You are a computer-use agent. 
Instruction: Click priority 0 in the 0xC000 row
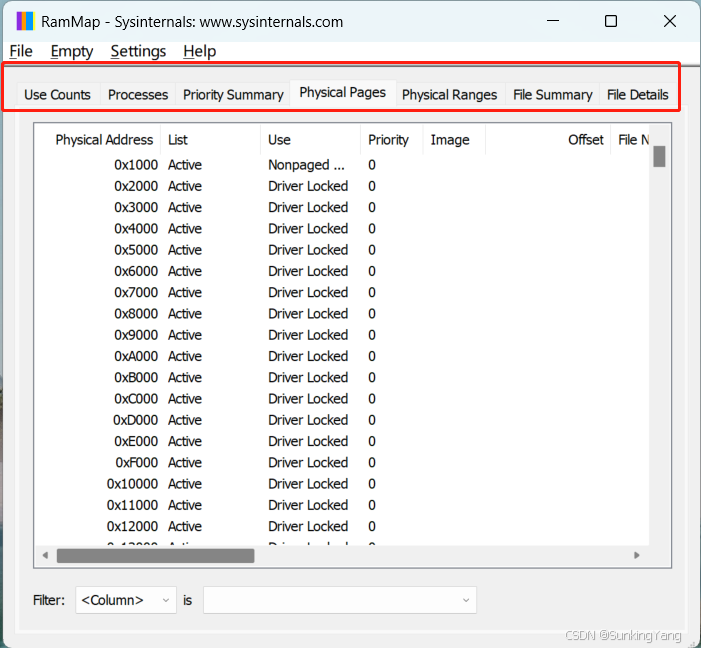click(372, 398)
